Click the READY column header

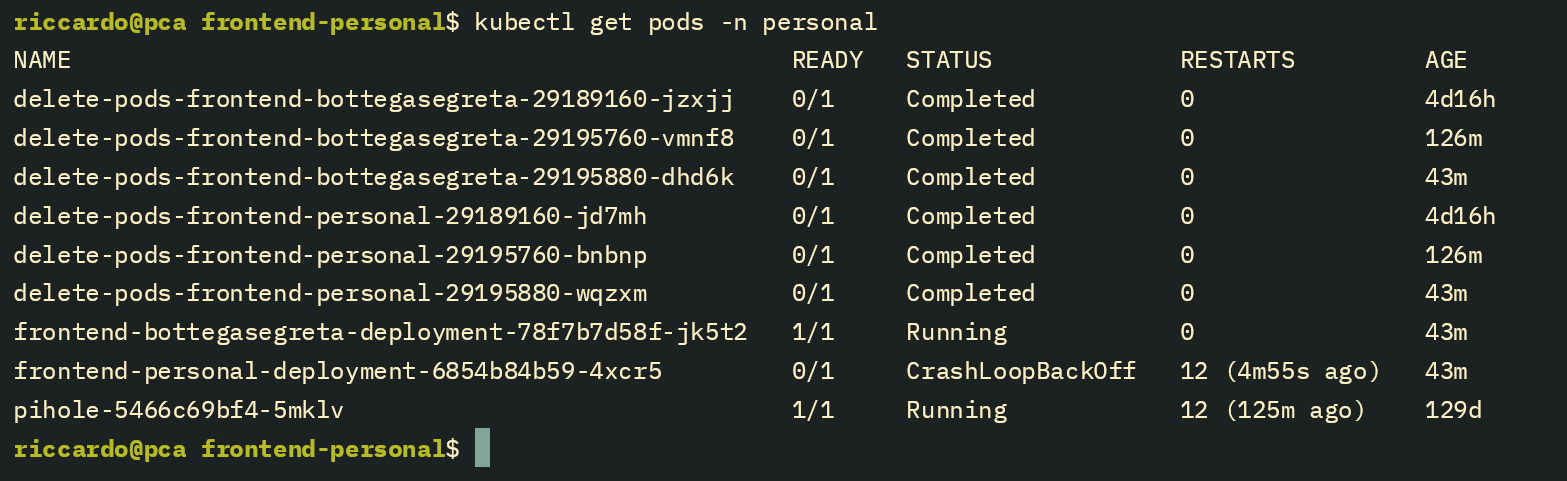click(x=827, y=60)
